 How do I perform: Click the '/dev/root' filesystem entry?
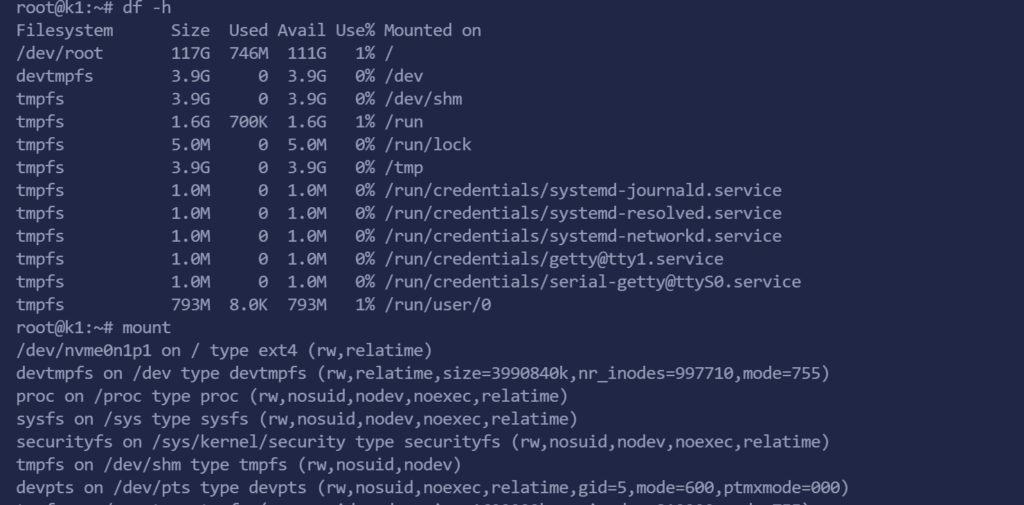tap(59, 53)
